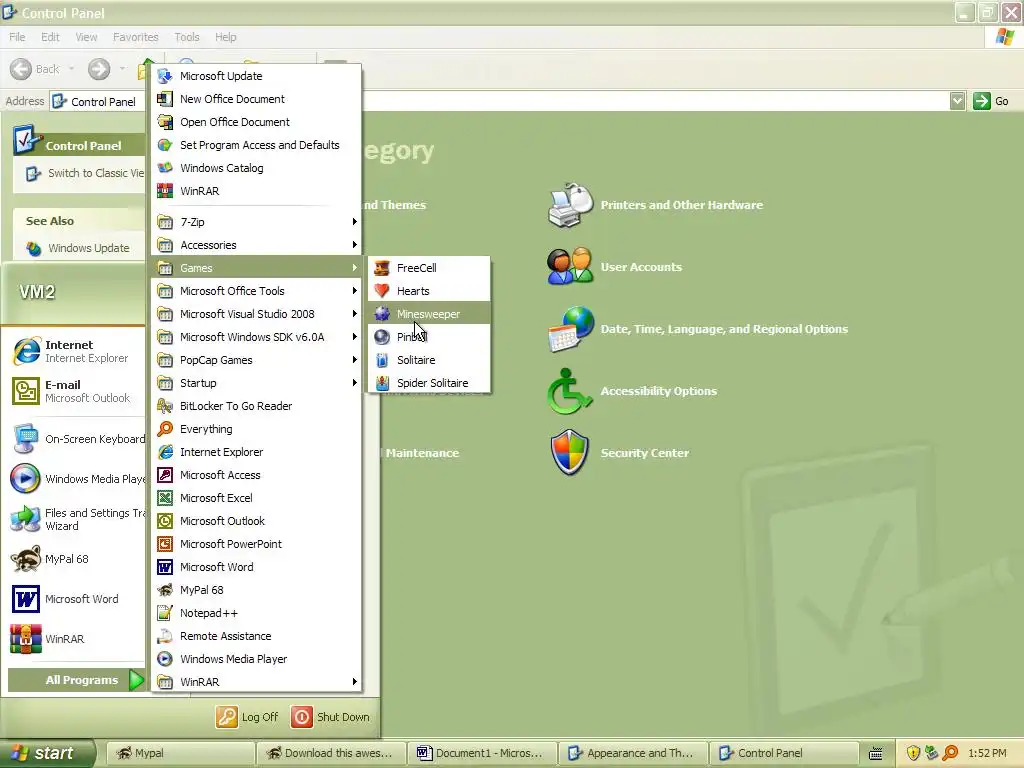Screen dimensions: 1024x768
Task: Click the Windows Media Player icon in All Programs
Action: tap(165, 659)
